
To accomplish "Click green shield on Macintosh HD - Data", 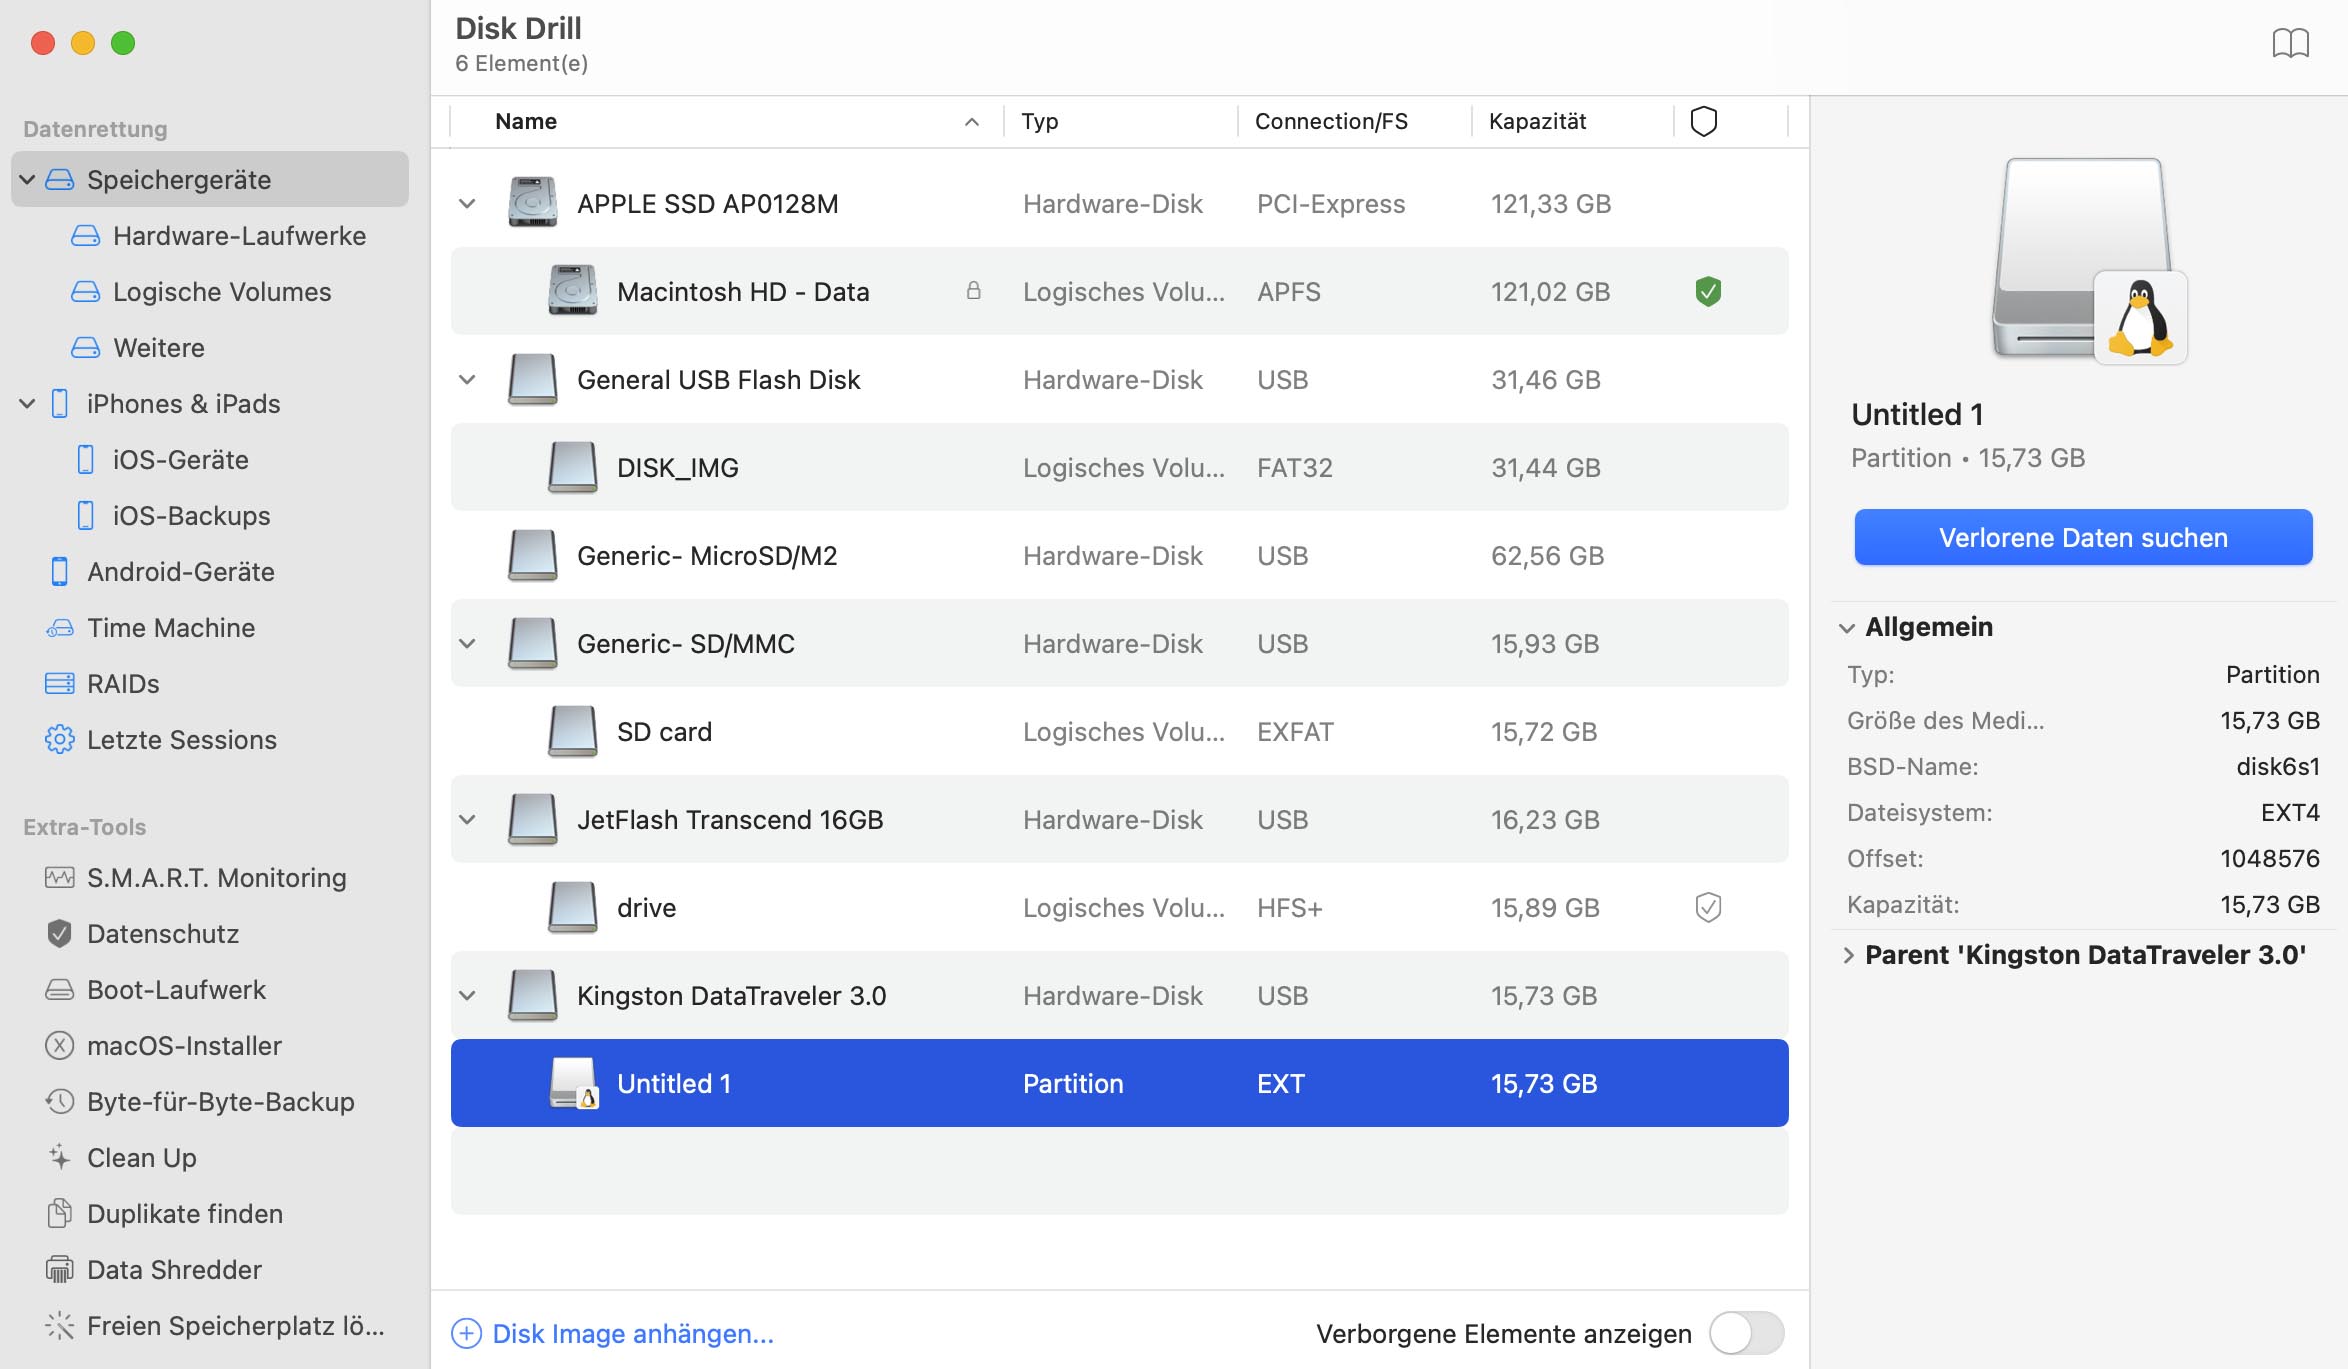I will [x=1708, y=291].
